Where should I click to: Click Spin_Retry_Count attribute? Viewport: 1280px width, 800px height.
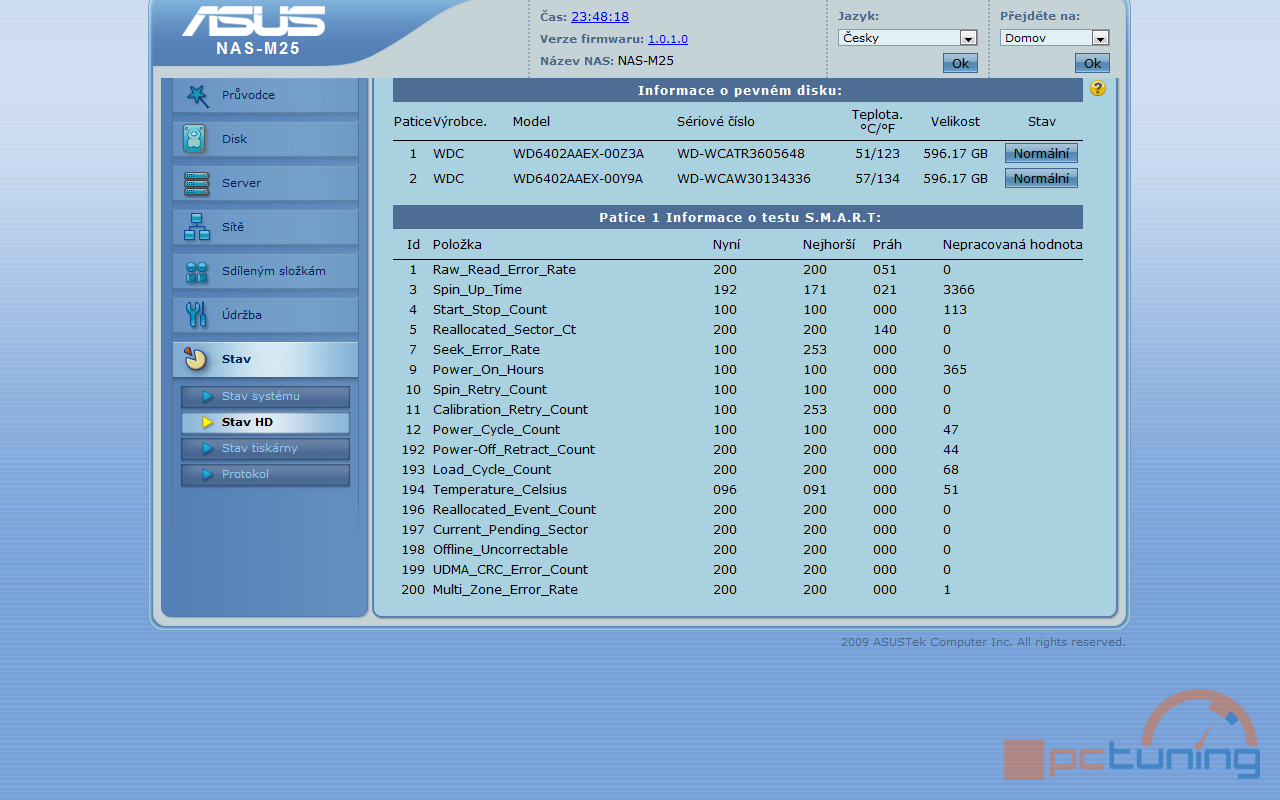[x=490, y=390]
